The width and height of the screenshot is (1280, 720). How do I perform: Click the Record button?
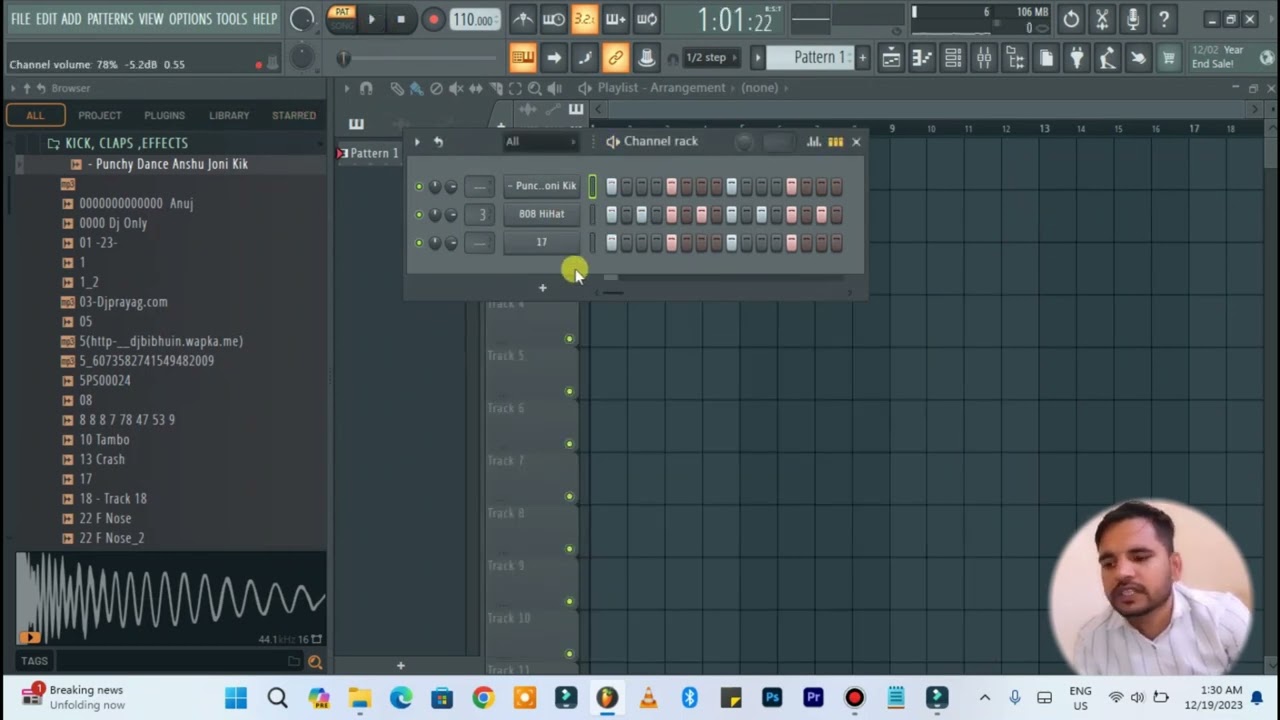coord(433,19)
